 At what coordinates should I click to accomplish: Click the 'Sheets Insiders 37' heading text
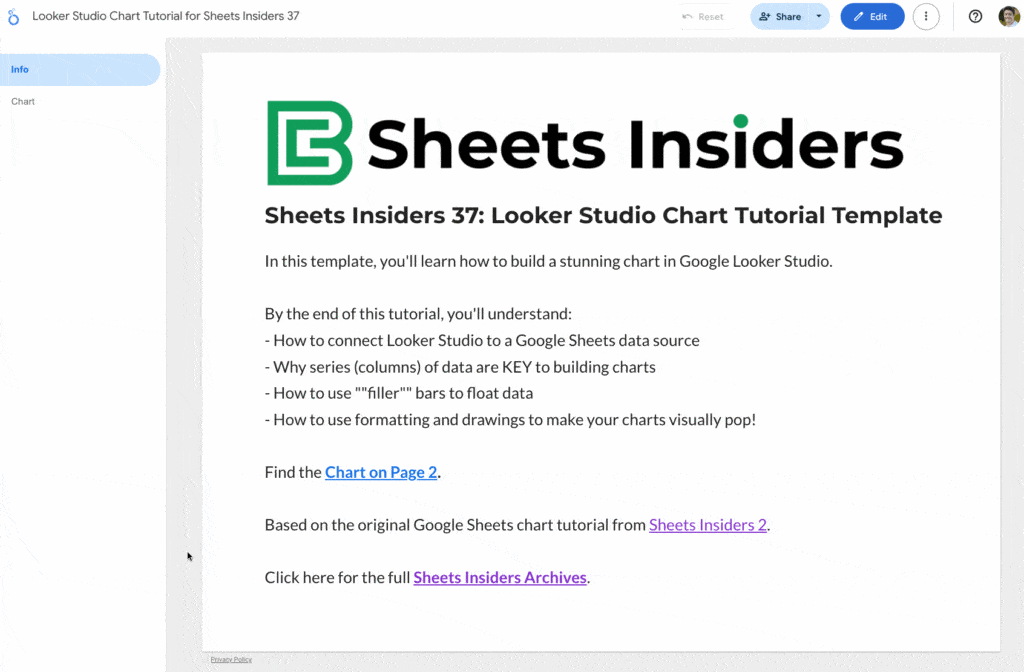[x=603, y=215]
